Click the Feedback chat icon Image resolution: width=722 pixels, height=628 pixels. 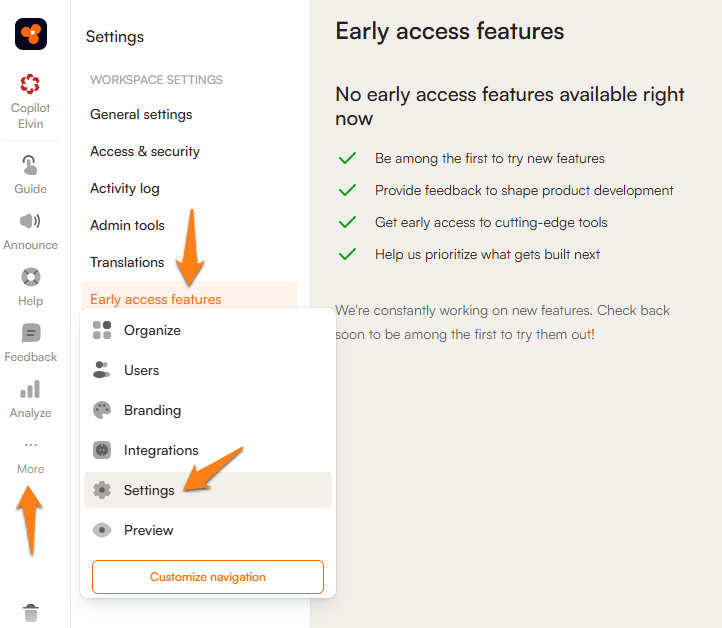31,333
